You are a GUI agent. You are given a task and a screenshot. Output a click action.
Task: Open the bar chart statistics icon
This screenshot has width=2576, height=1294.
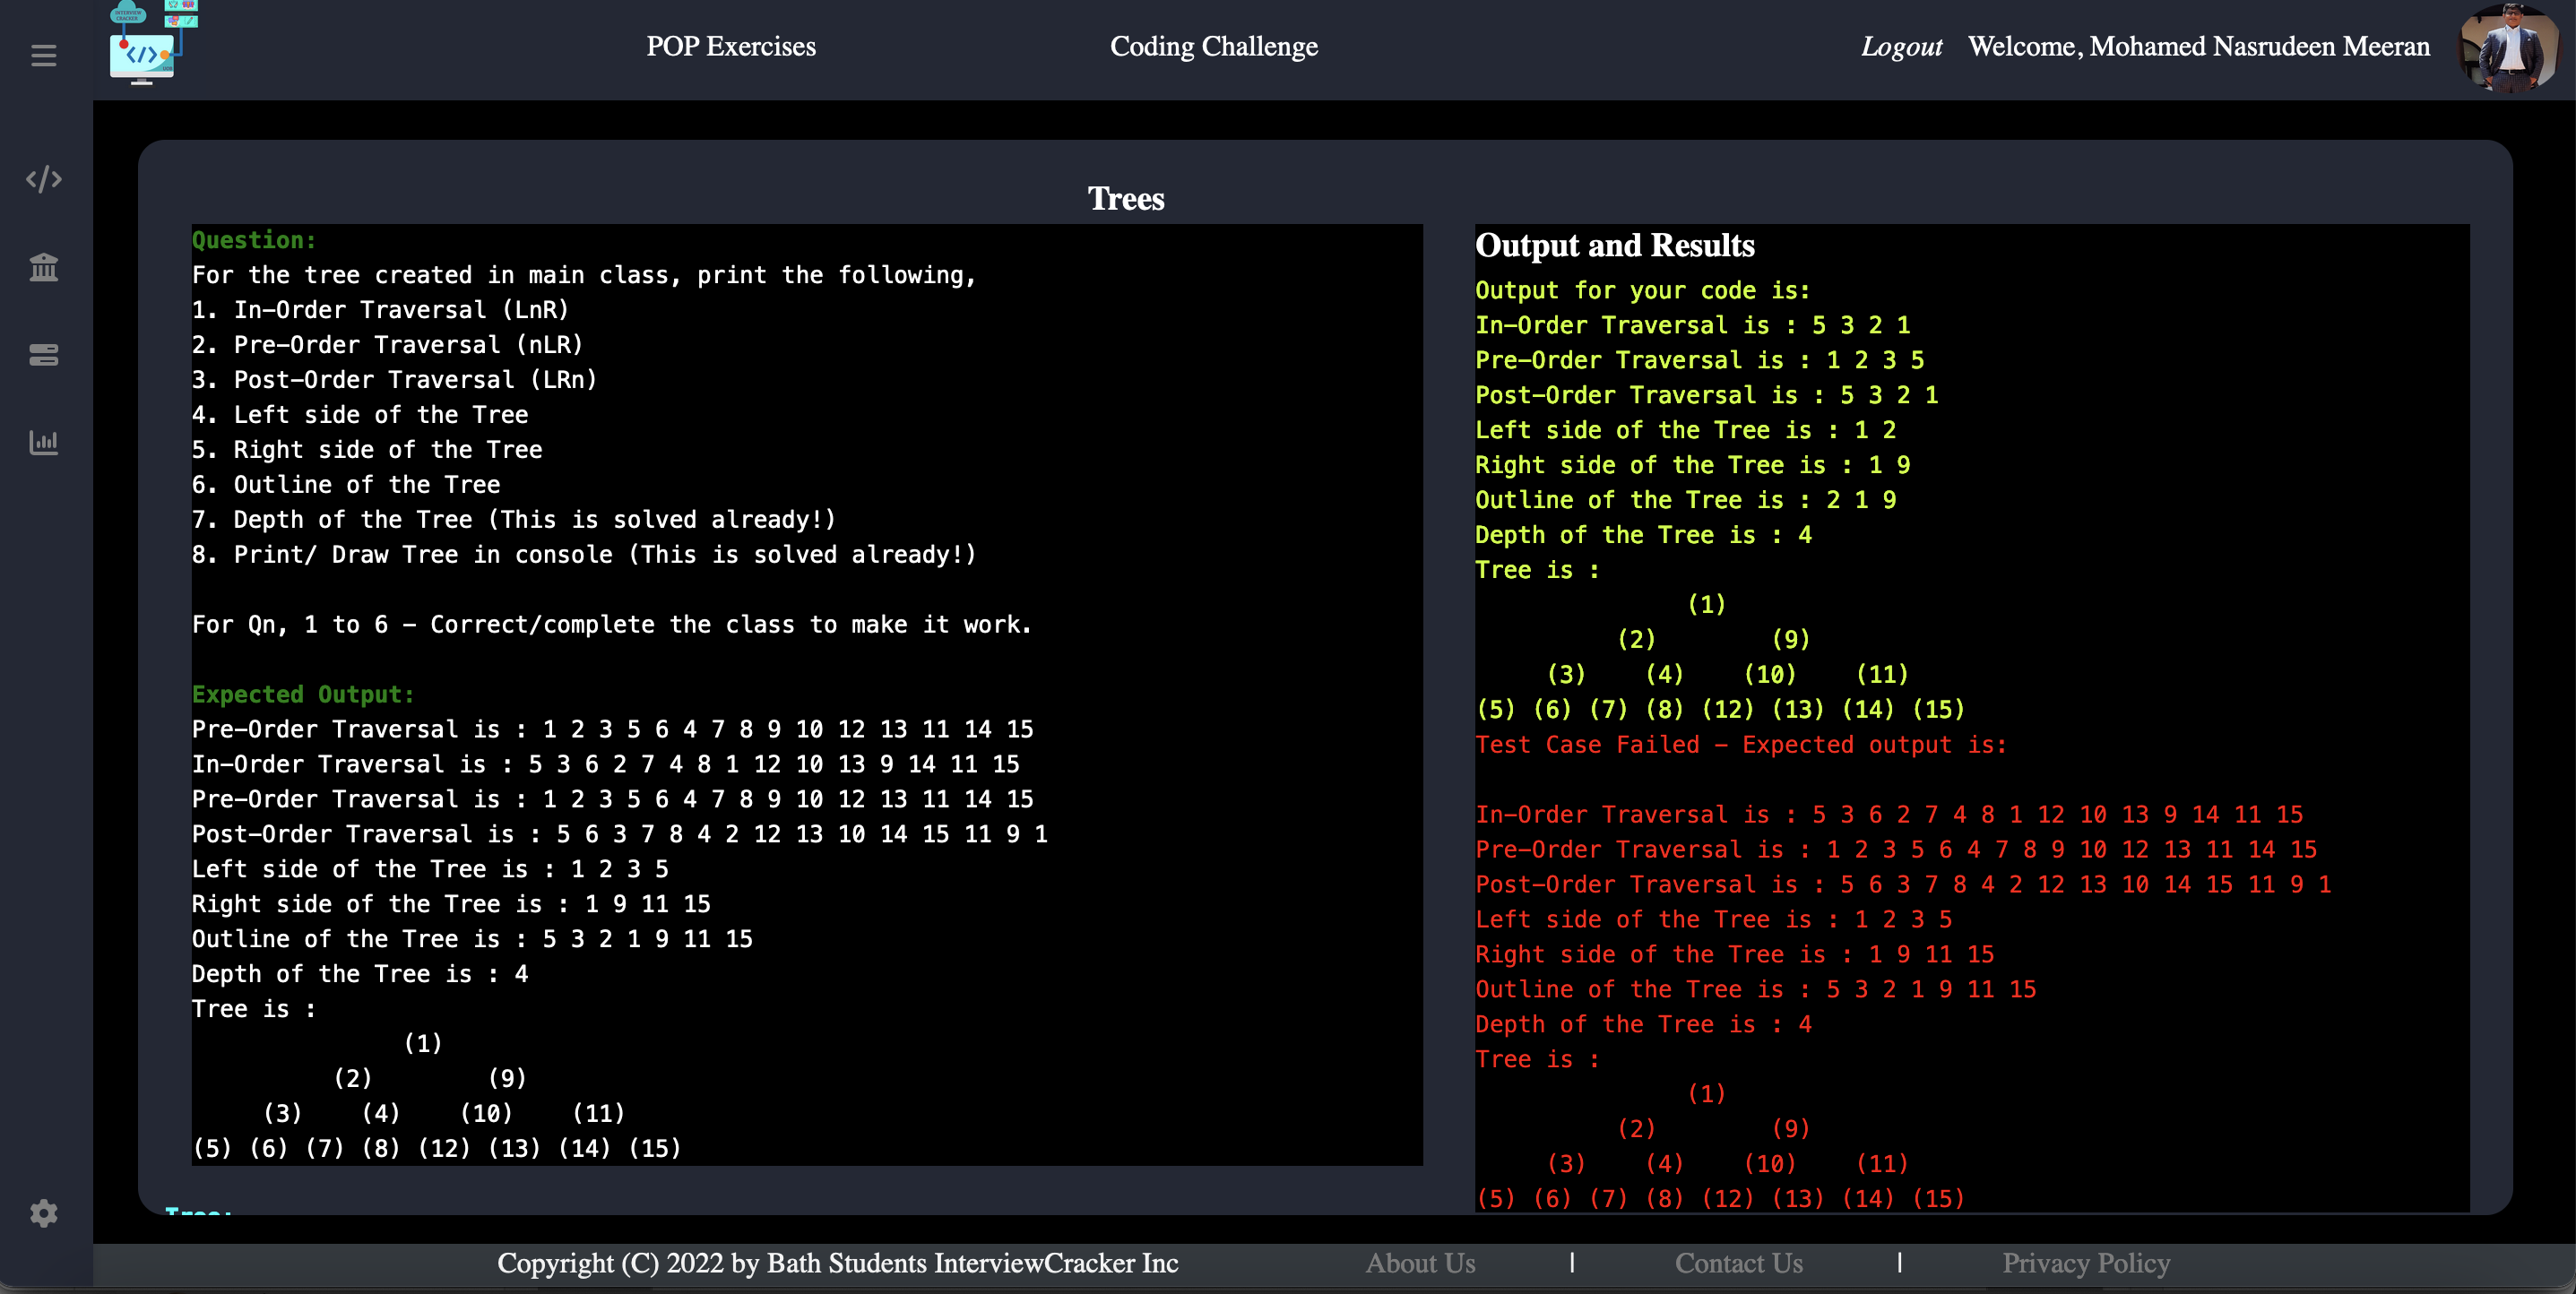click(x=43, y=442)
